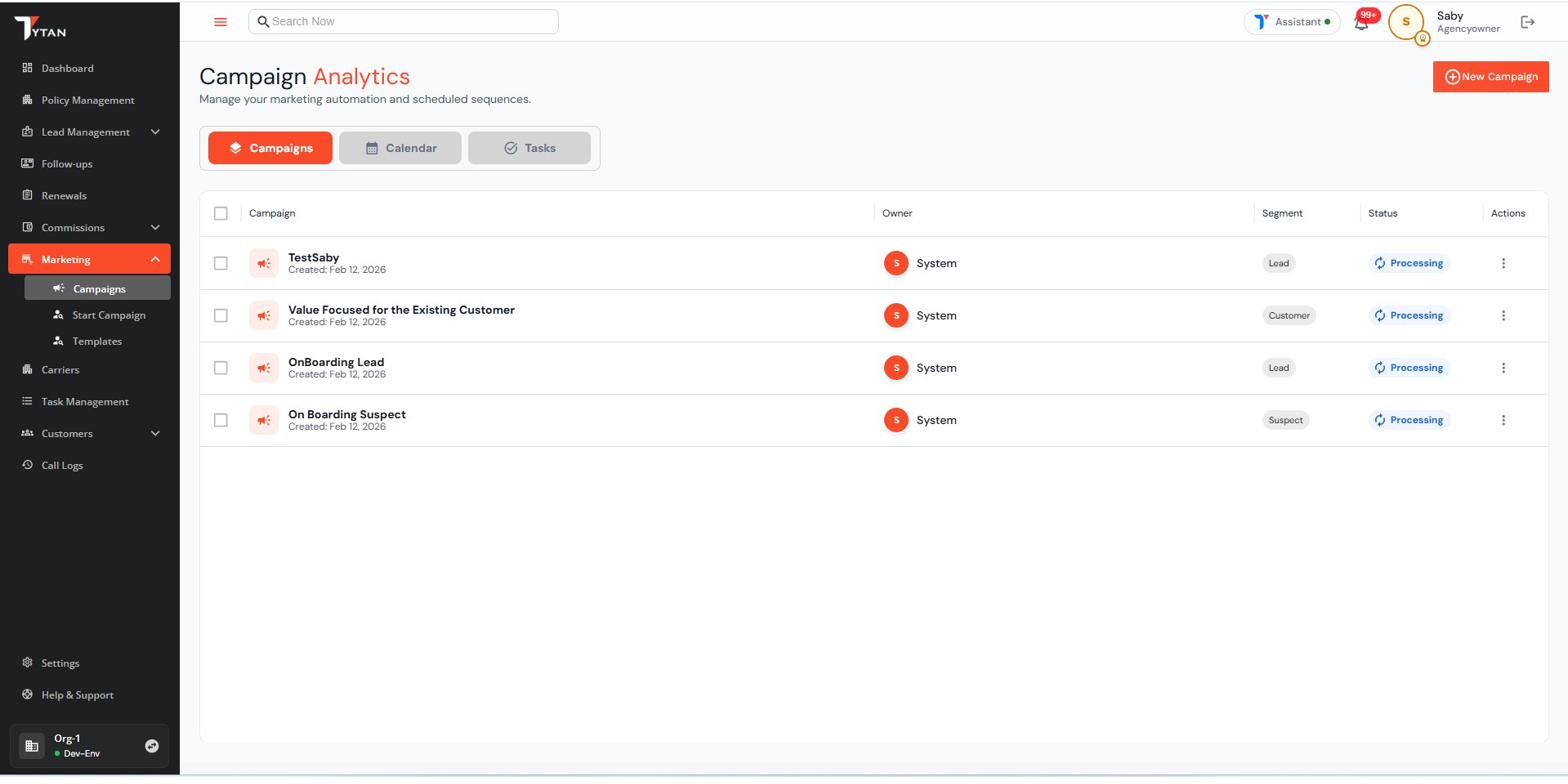Screen dimensions: 1568x784
Task: Open Campaigns under Marketing in sidebar
Action: click(x=98, y=289)
